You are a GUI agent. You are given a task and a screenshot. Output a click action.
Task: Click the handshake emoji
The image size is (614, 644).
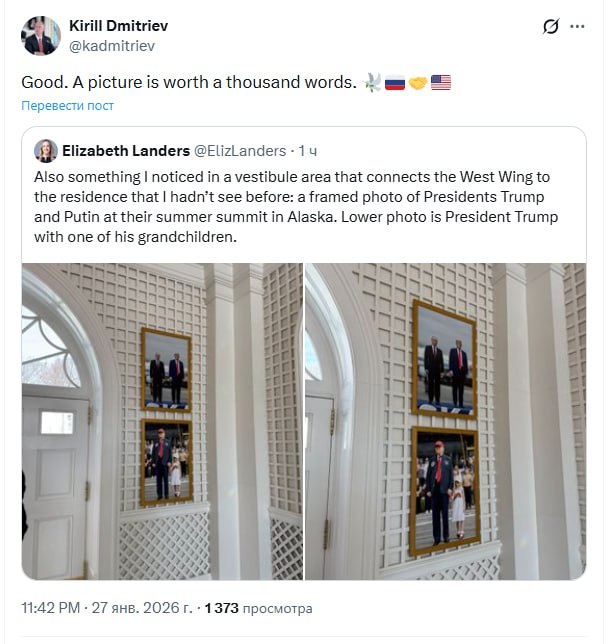[x=418, y=83]
